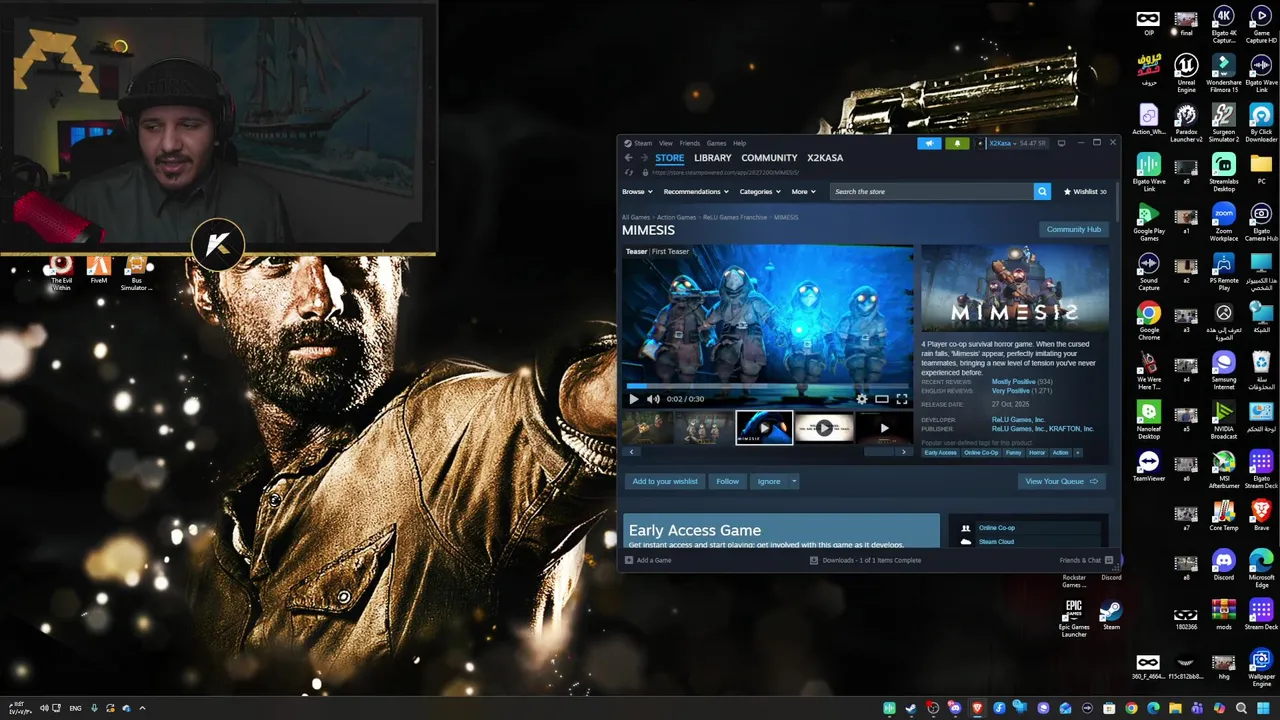Open the View menu

click(x=665, y=143)
